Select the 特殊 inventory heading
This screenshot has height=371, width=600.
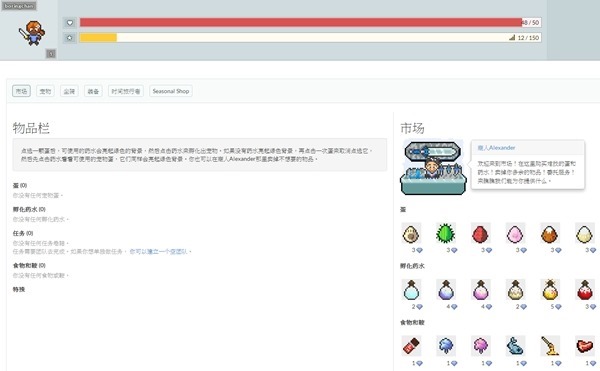pyautogui.click(x=19, y=290)
